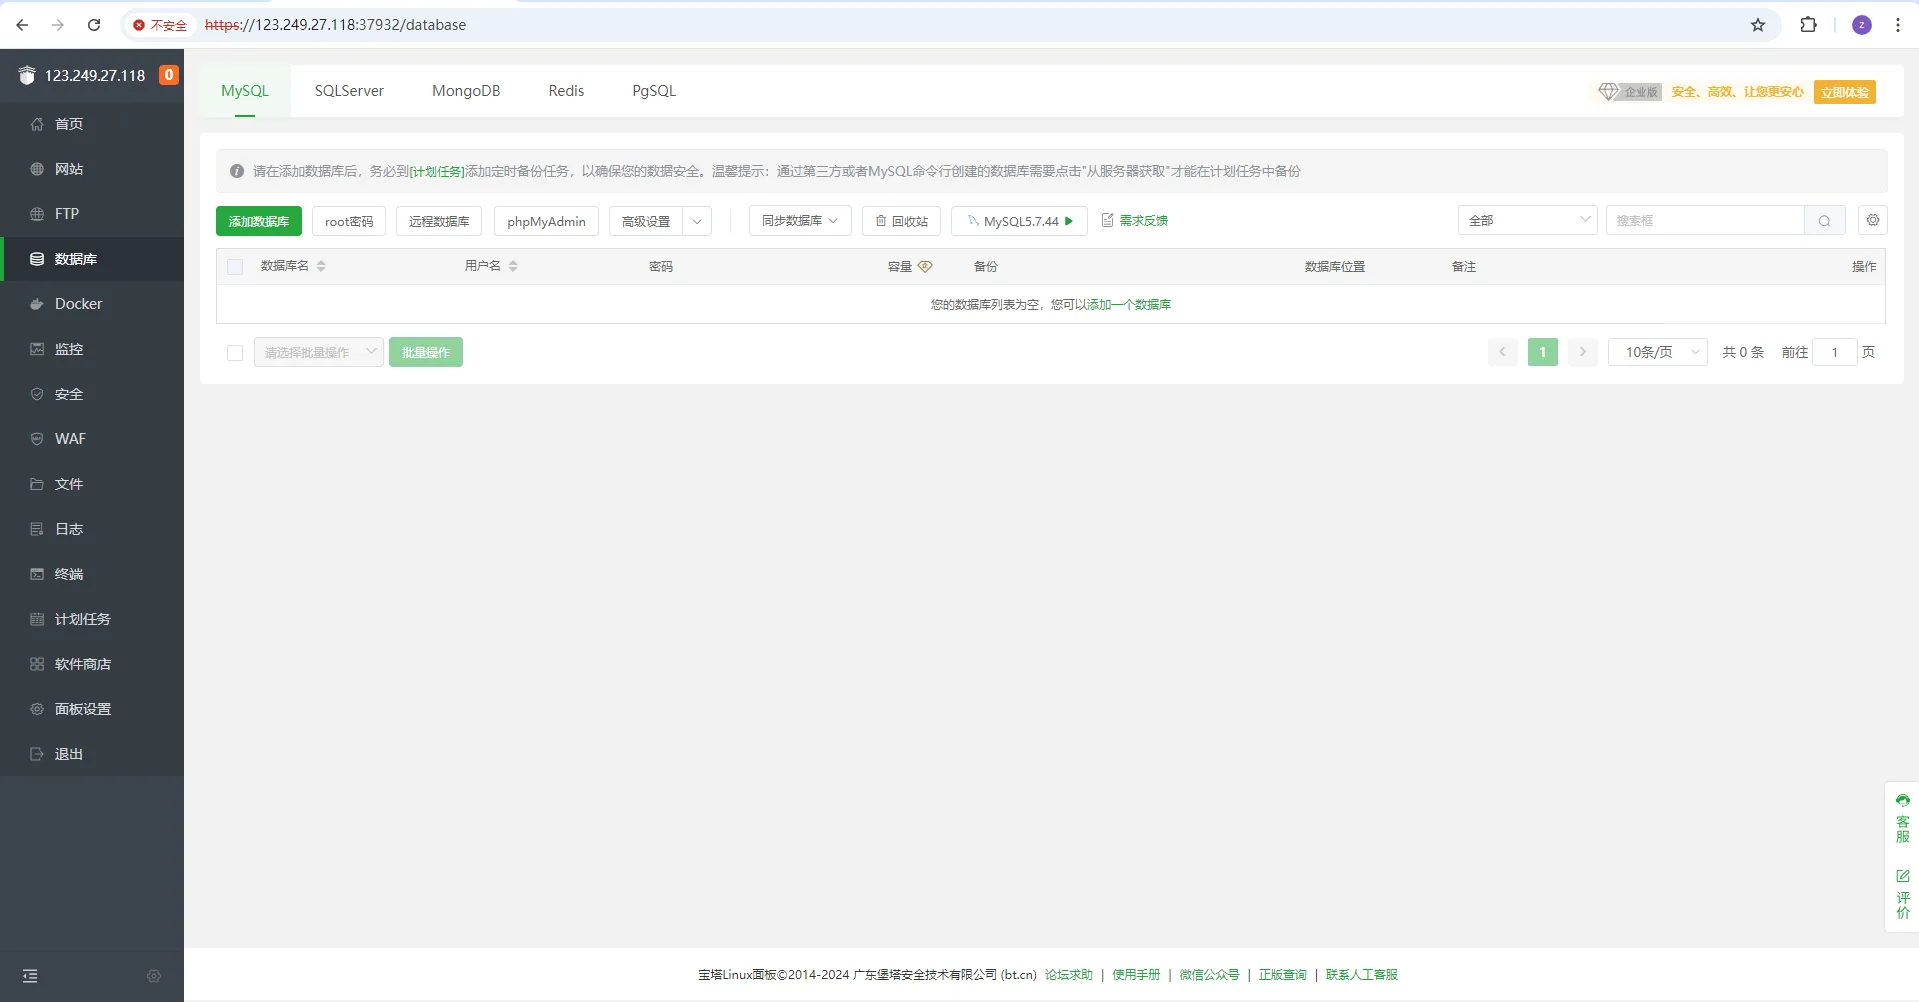Screen dimensions: 1919x1002
Task: Click the WAF sidebar icon
Action: click(x=37, y=439)
